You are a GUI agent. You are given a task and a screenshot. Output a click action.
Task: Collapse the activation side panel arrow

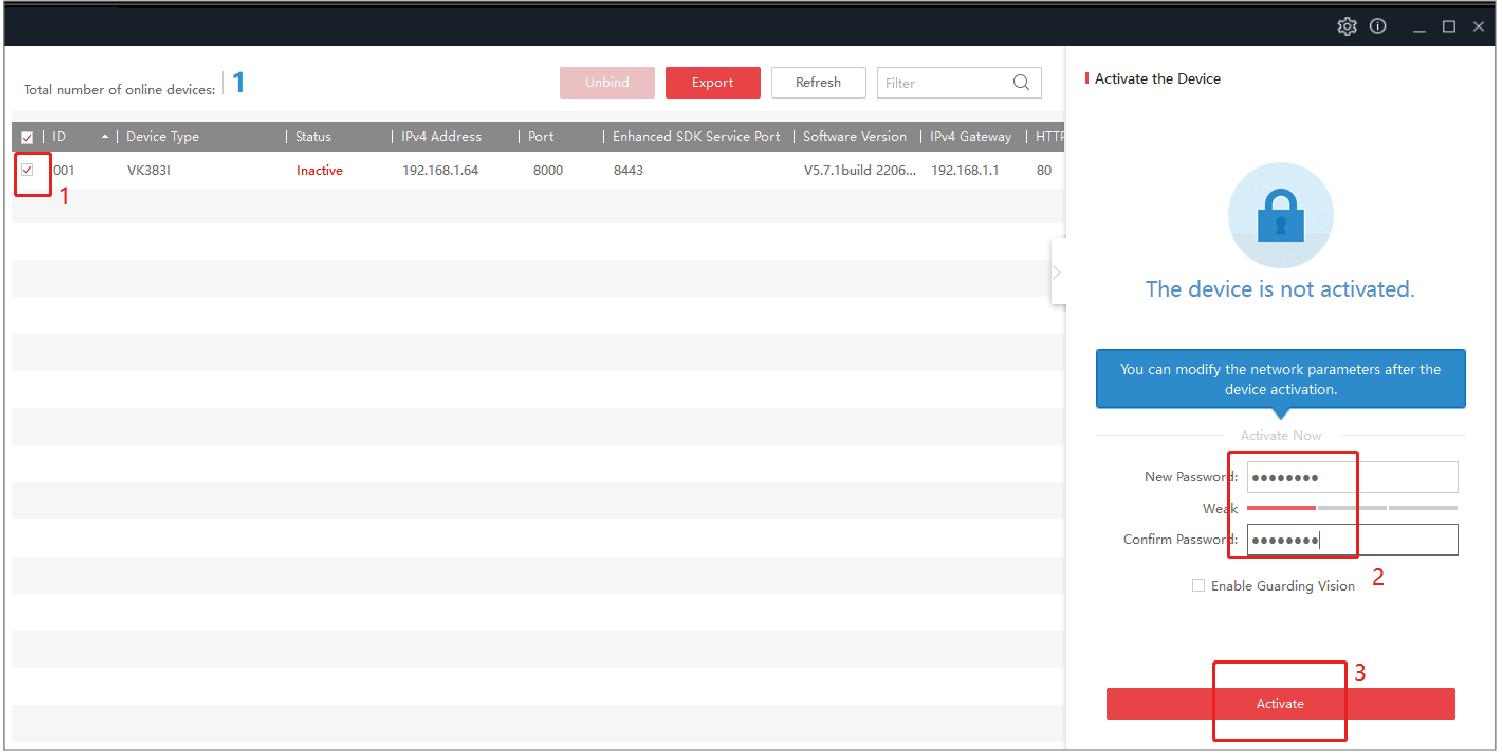click(x=1058, y=272)
